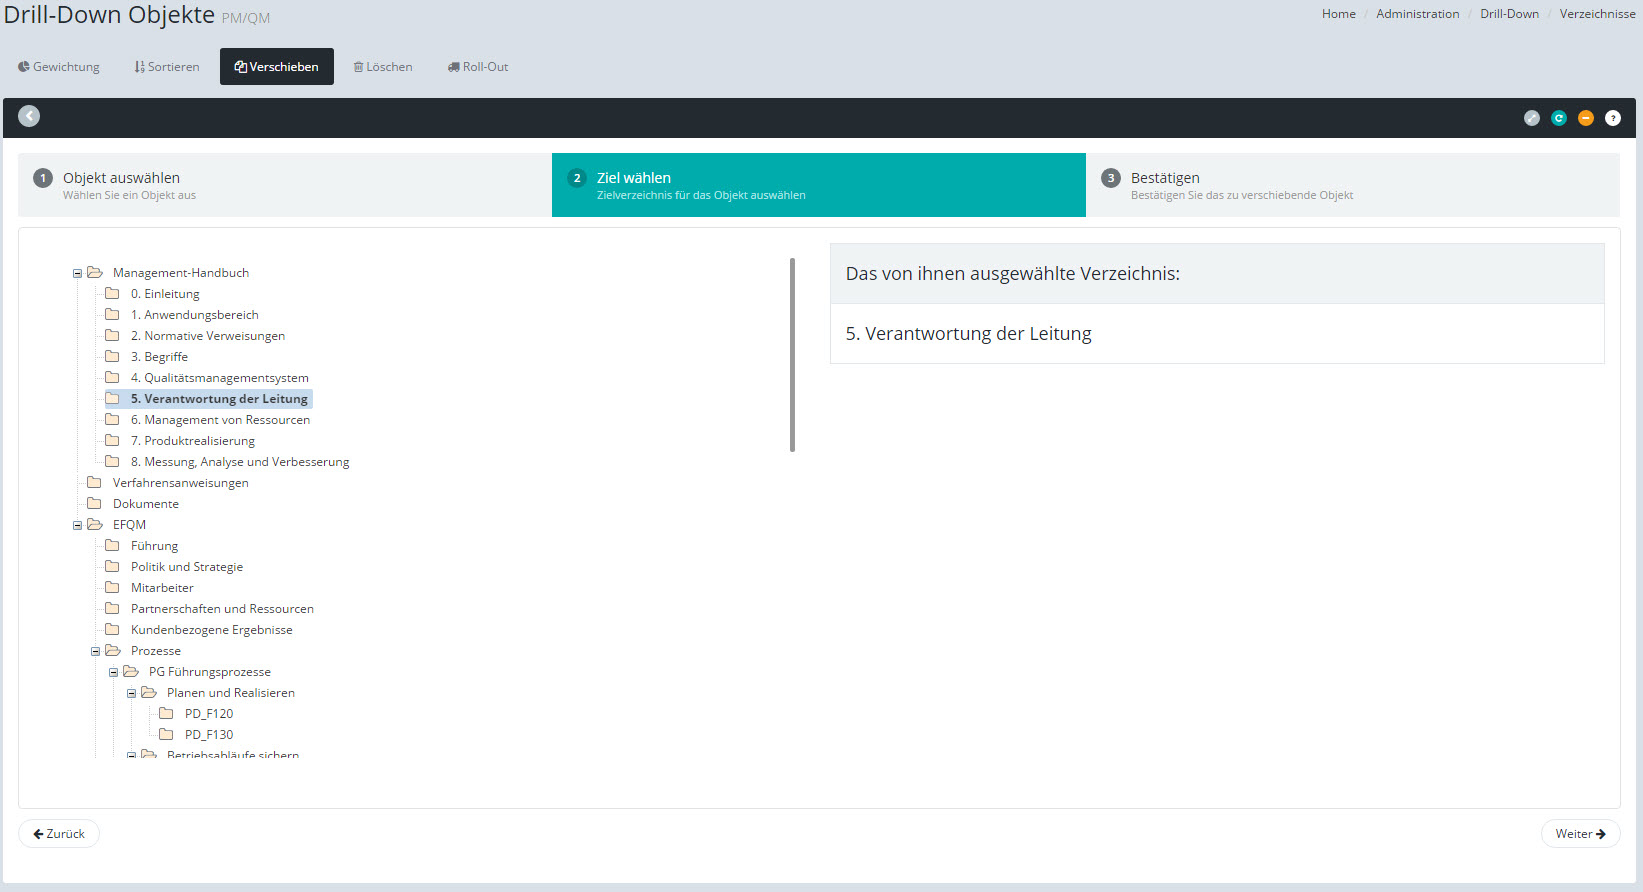Image resolution: width=1643 pixels, height=892 pixels.
Task: Click the folder icon beside 3. Begriffe
Action: click(x=112, y=356)
